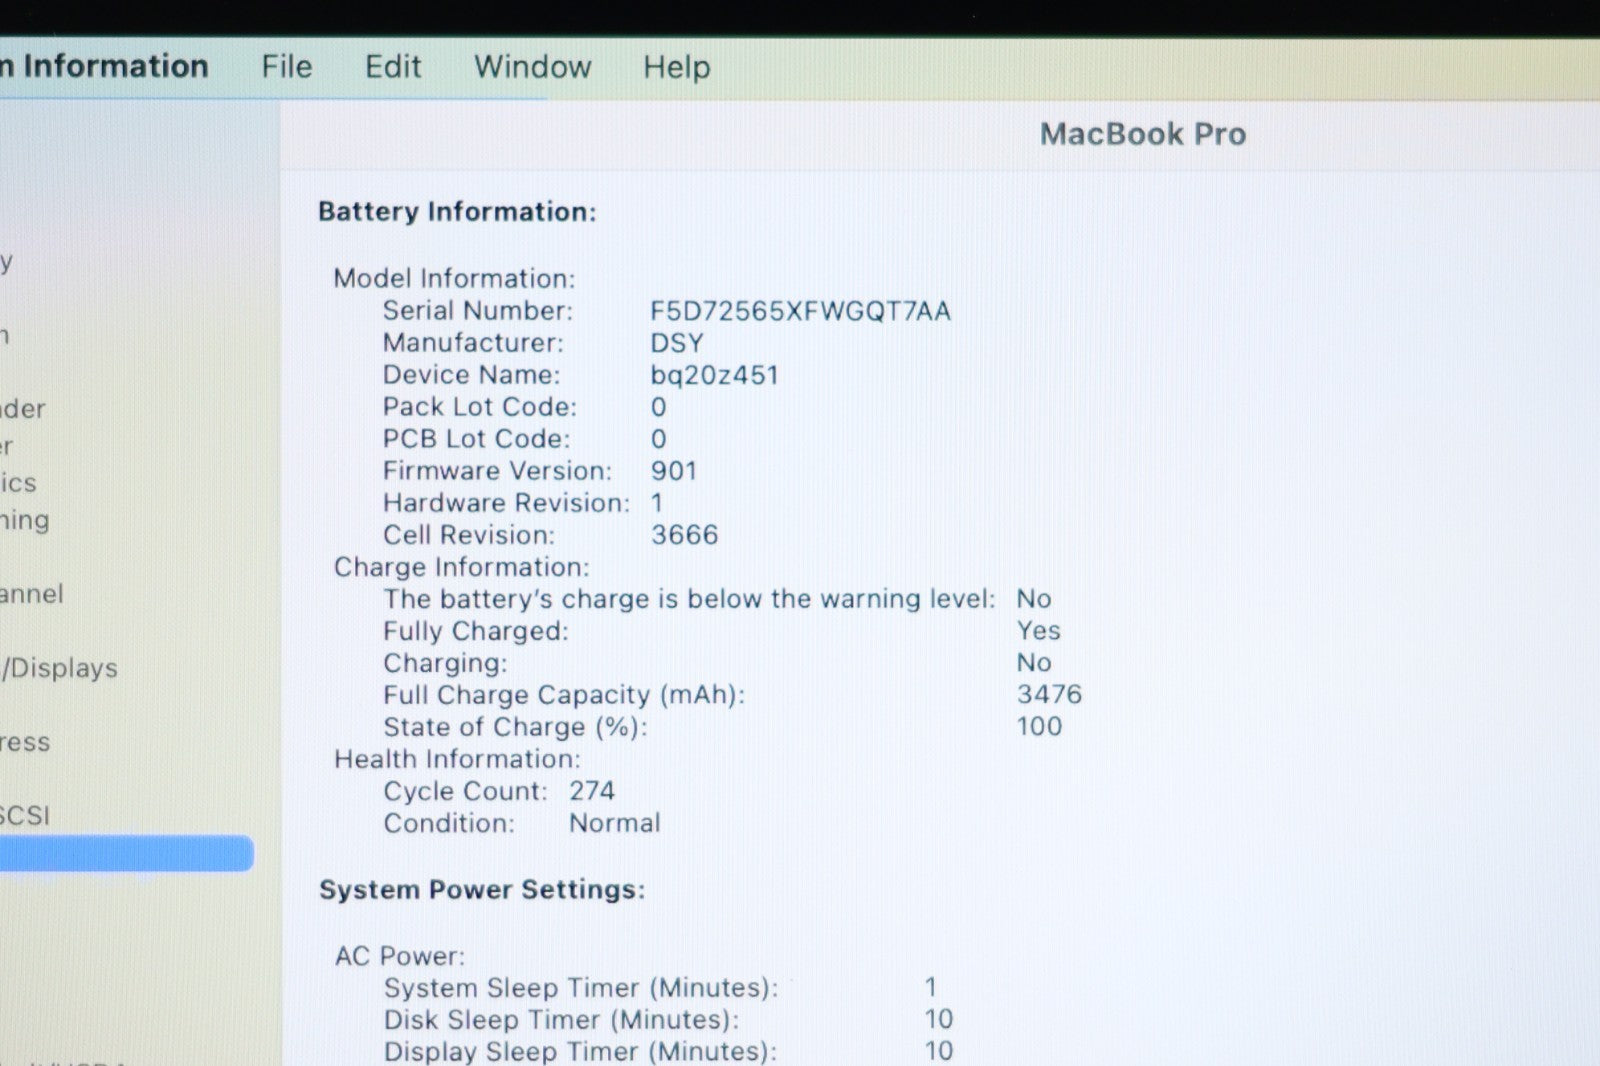
Task: Click the battery serial number value
Action: [800, 312]
